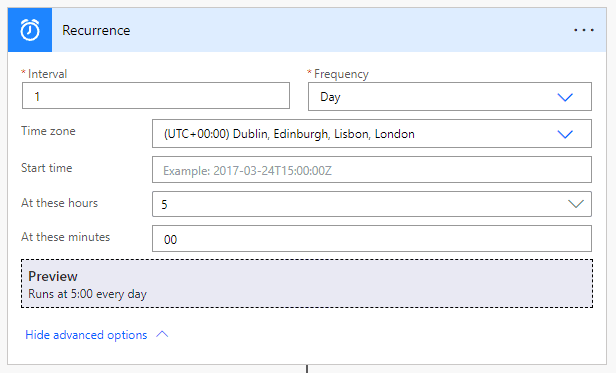Collapse with Hide advanced options link
616x373 pixels.
tap(86, 335)
